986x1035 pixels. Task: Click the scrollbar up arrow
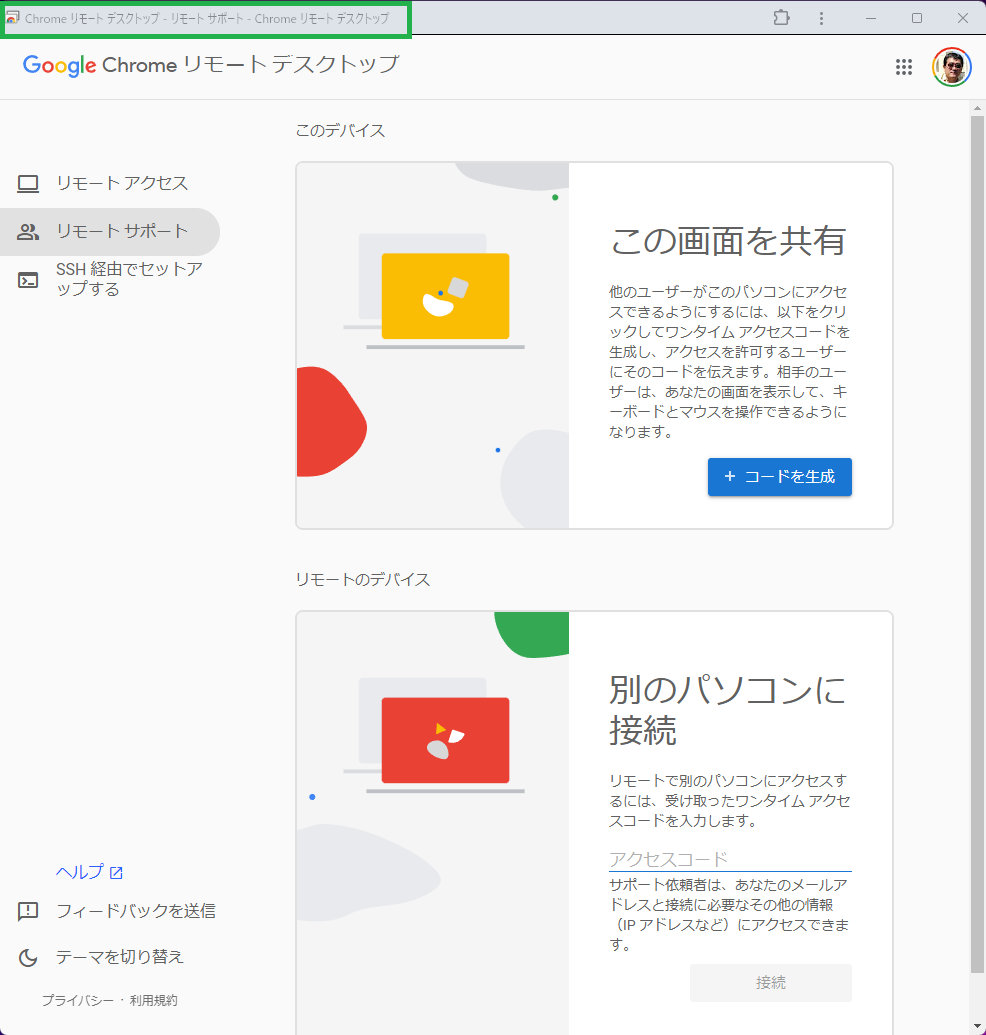pyautogui.click(x=977, y=108)
